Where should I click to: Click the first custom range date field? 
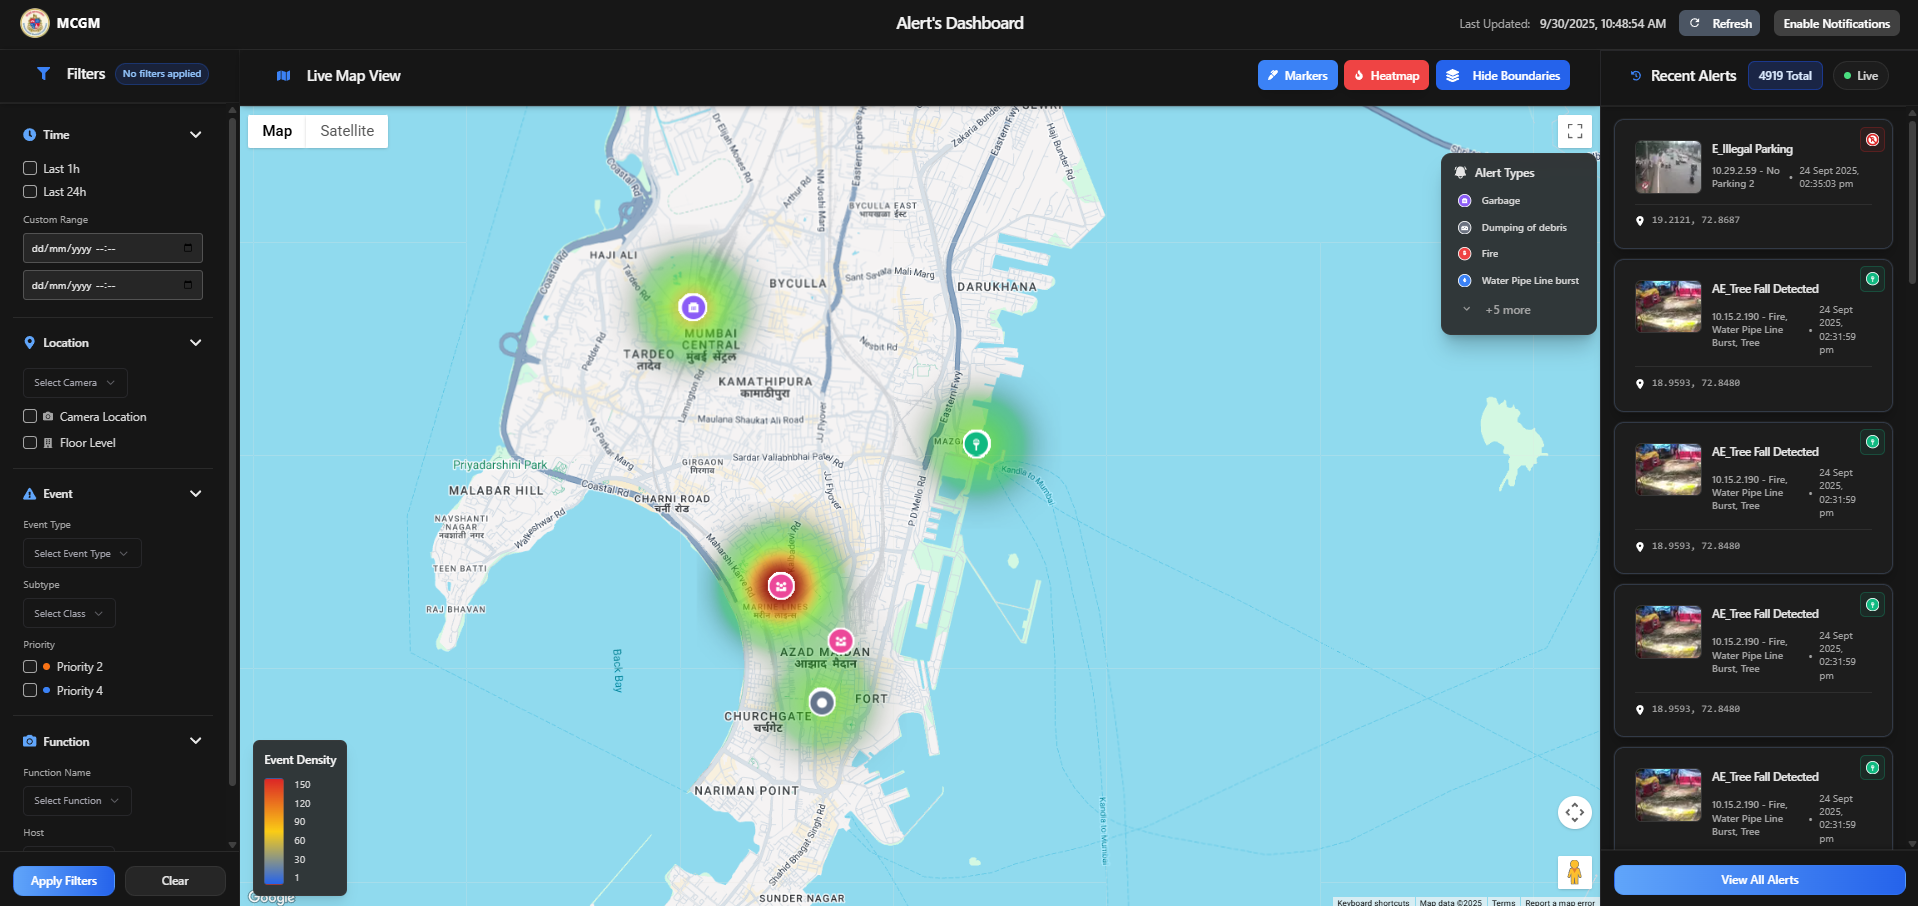click(x=112, y=247)
